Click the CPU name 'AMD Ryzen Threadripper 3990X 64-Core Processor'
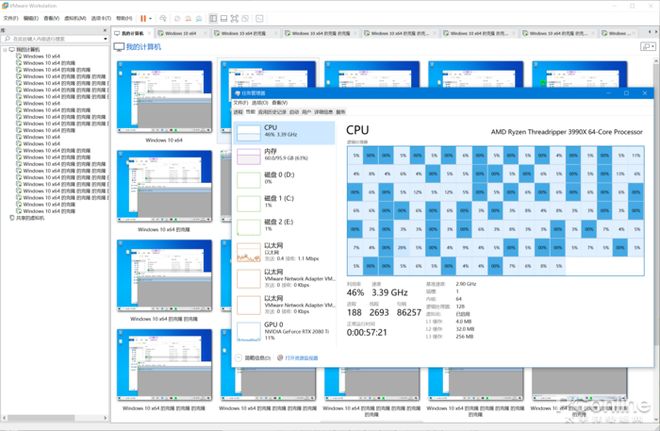 point(567,132)
